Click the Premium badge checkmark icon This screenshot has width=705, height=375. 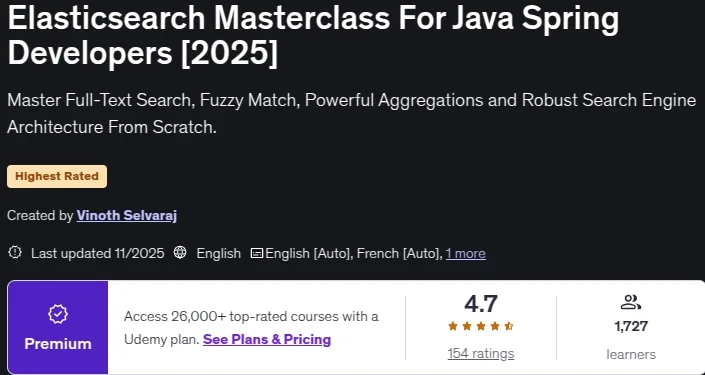[x=58, y=315]
